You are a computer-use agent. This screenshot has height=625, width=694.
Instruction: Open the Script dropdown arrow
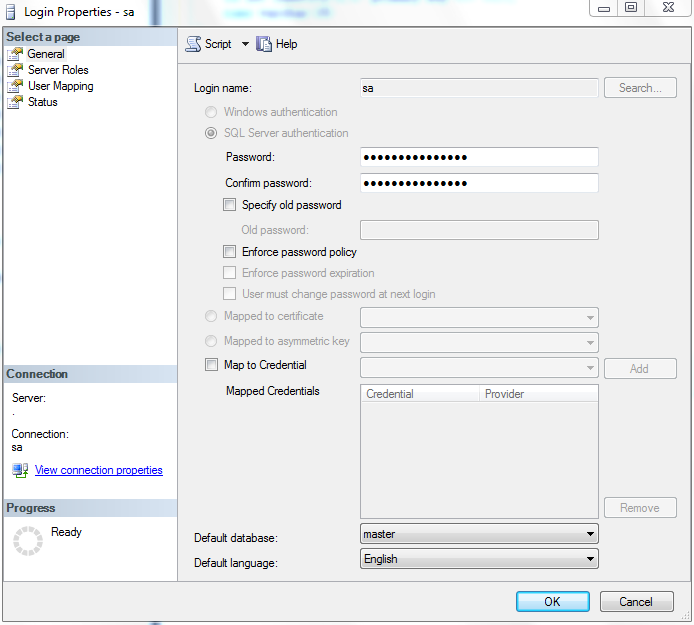[x=245, y=44]
